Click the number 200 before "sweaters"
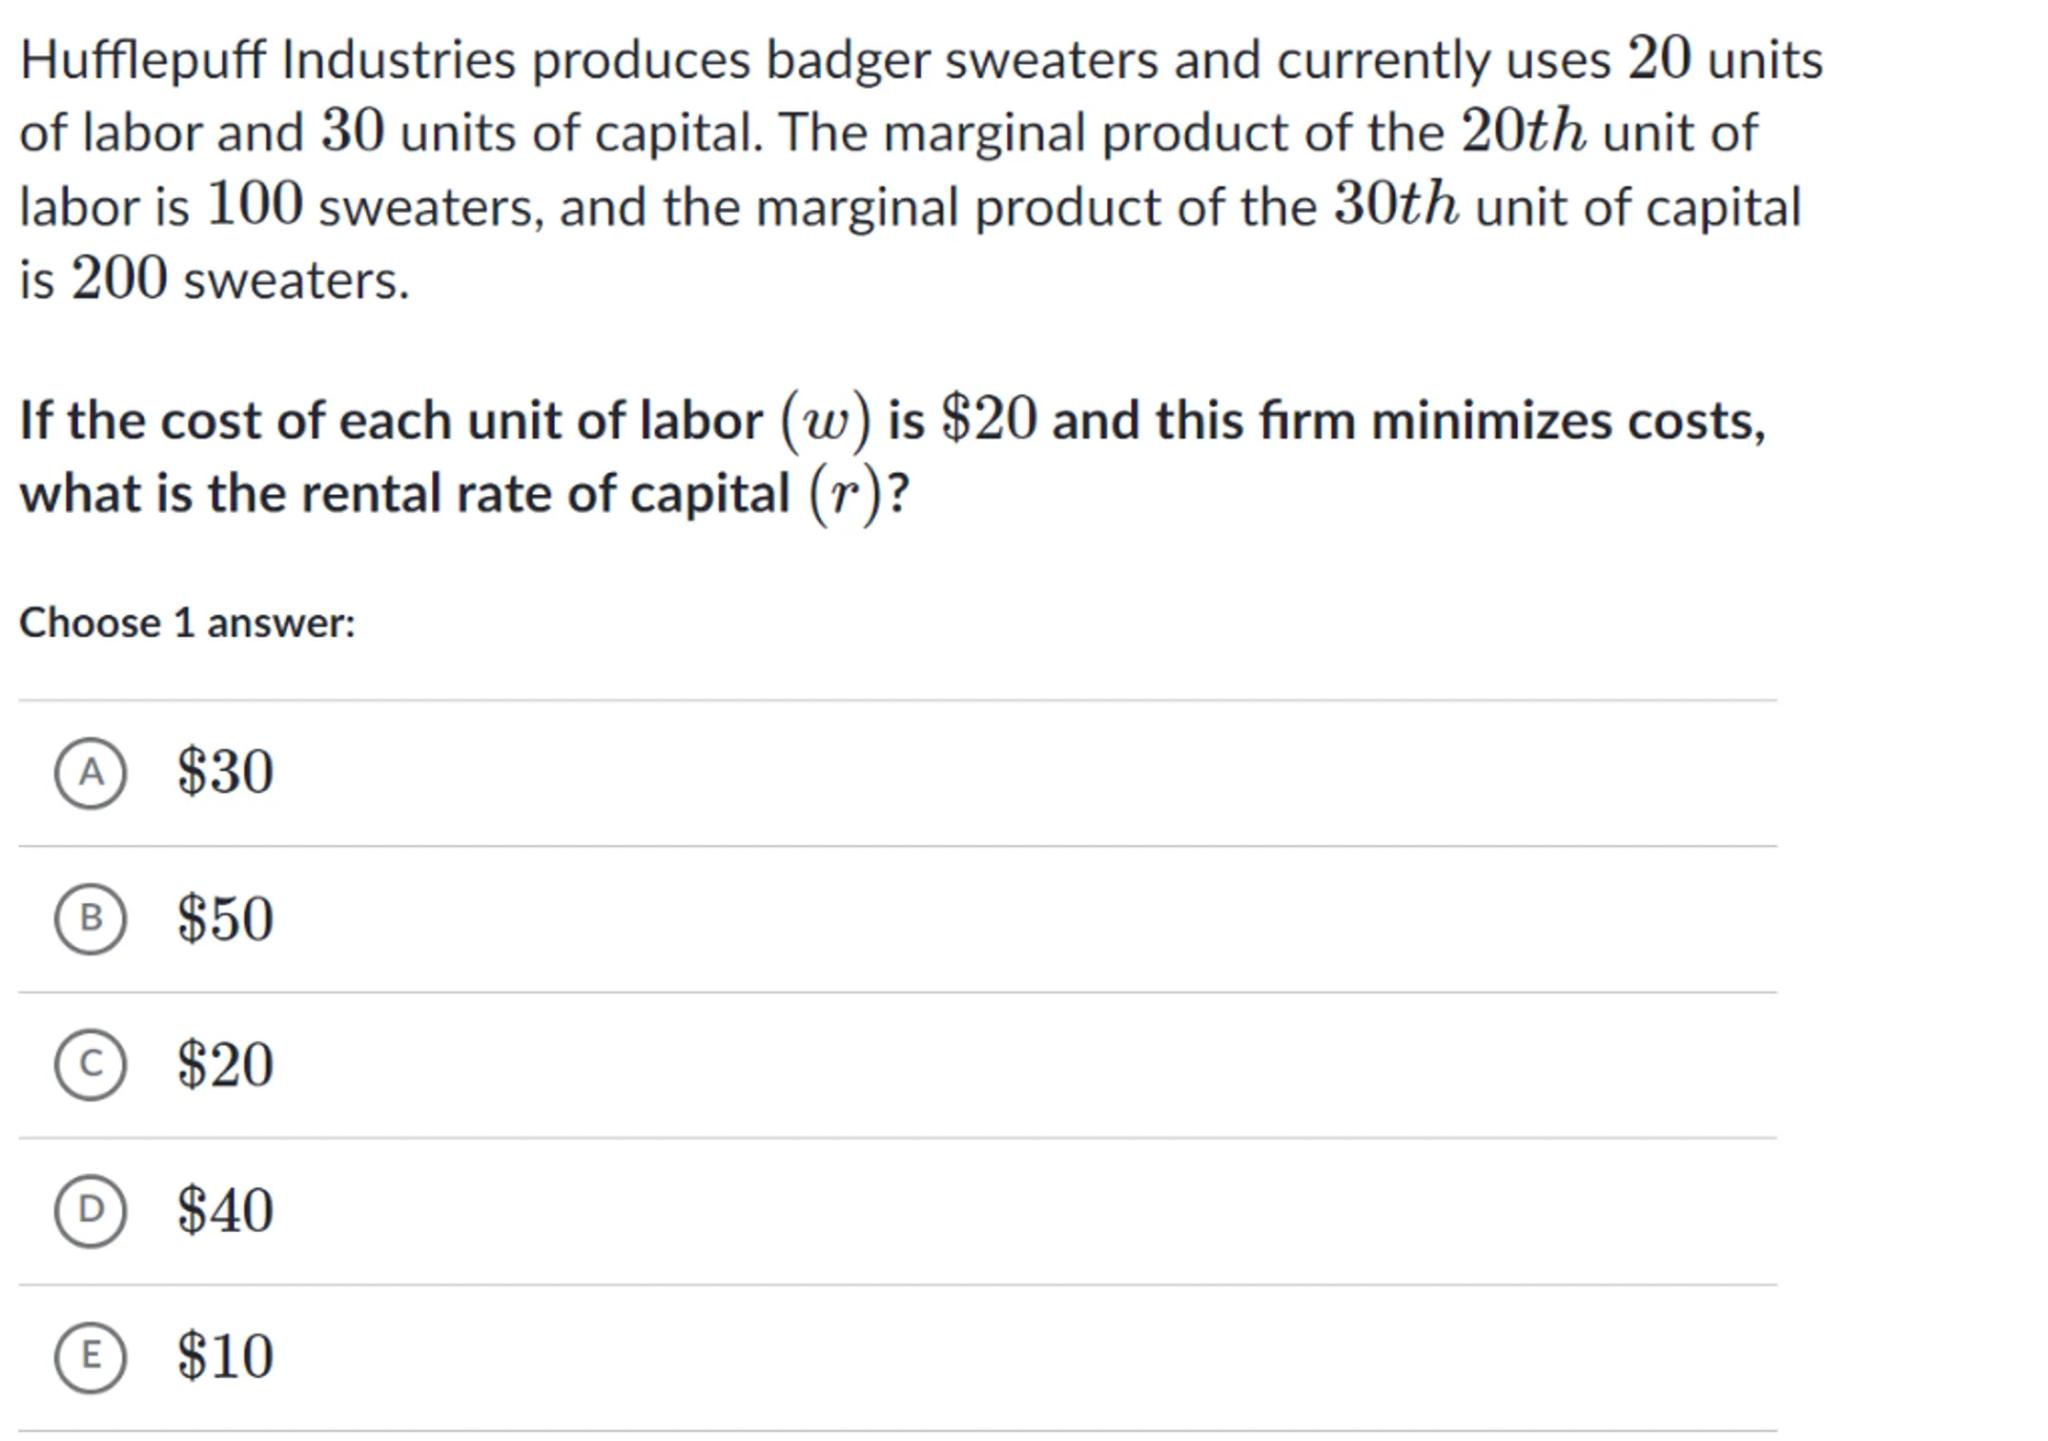The width and height of the screenshot is (2048, 1441). point(119,279)
